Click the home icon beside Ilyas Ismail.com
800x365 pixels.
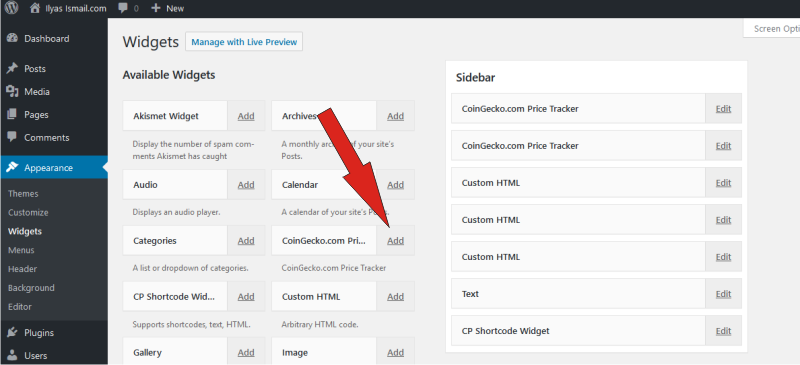click(x=35, y=8)
